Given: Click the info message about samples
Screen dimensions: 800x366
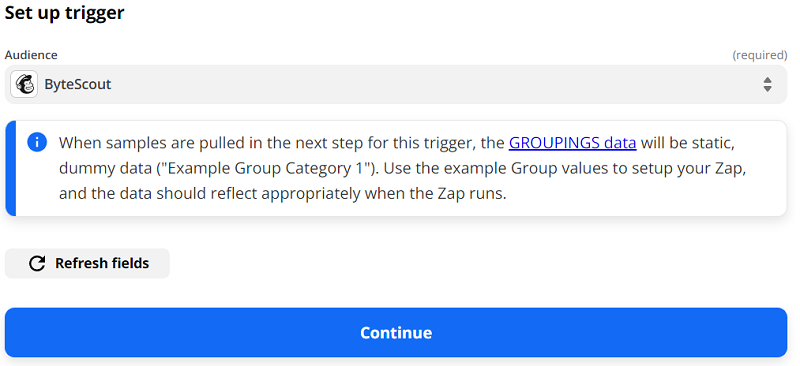Looking at the screenshot, I should 402,168.
